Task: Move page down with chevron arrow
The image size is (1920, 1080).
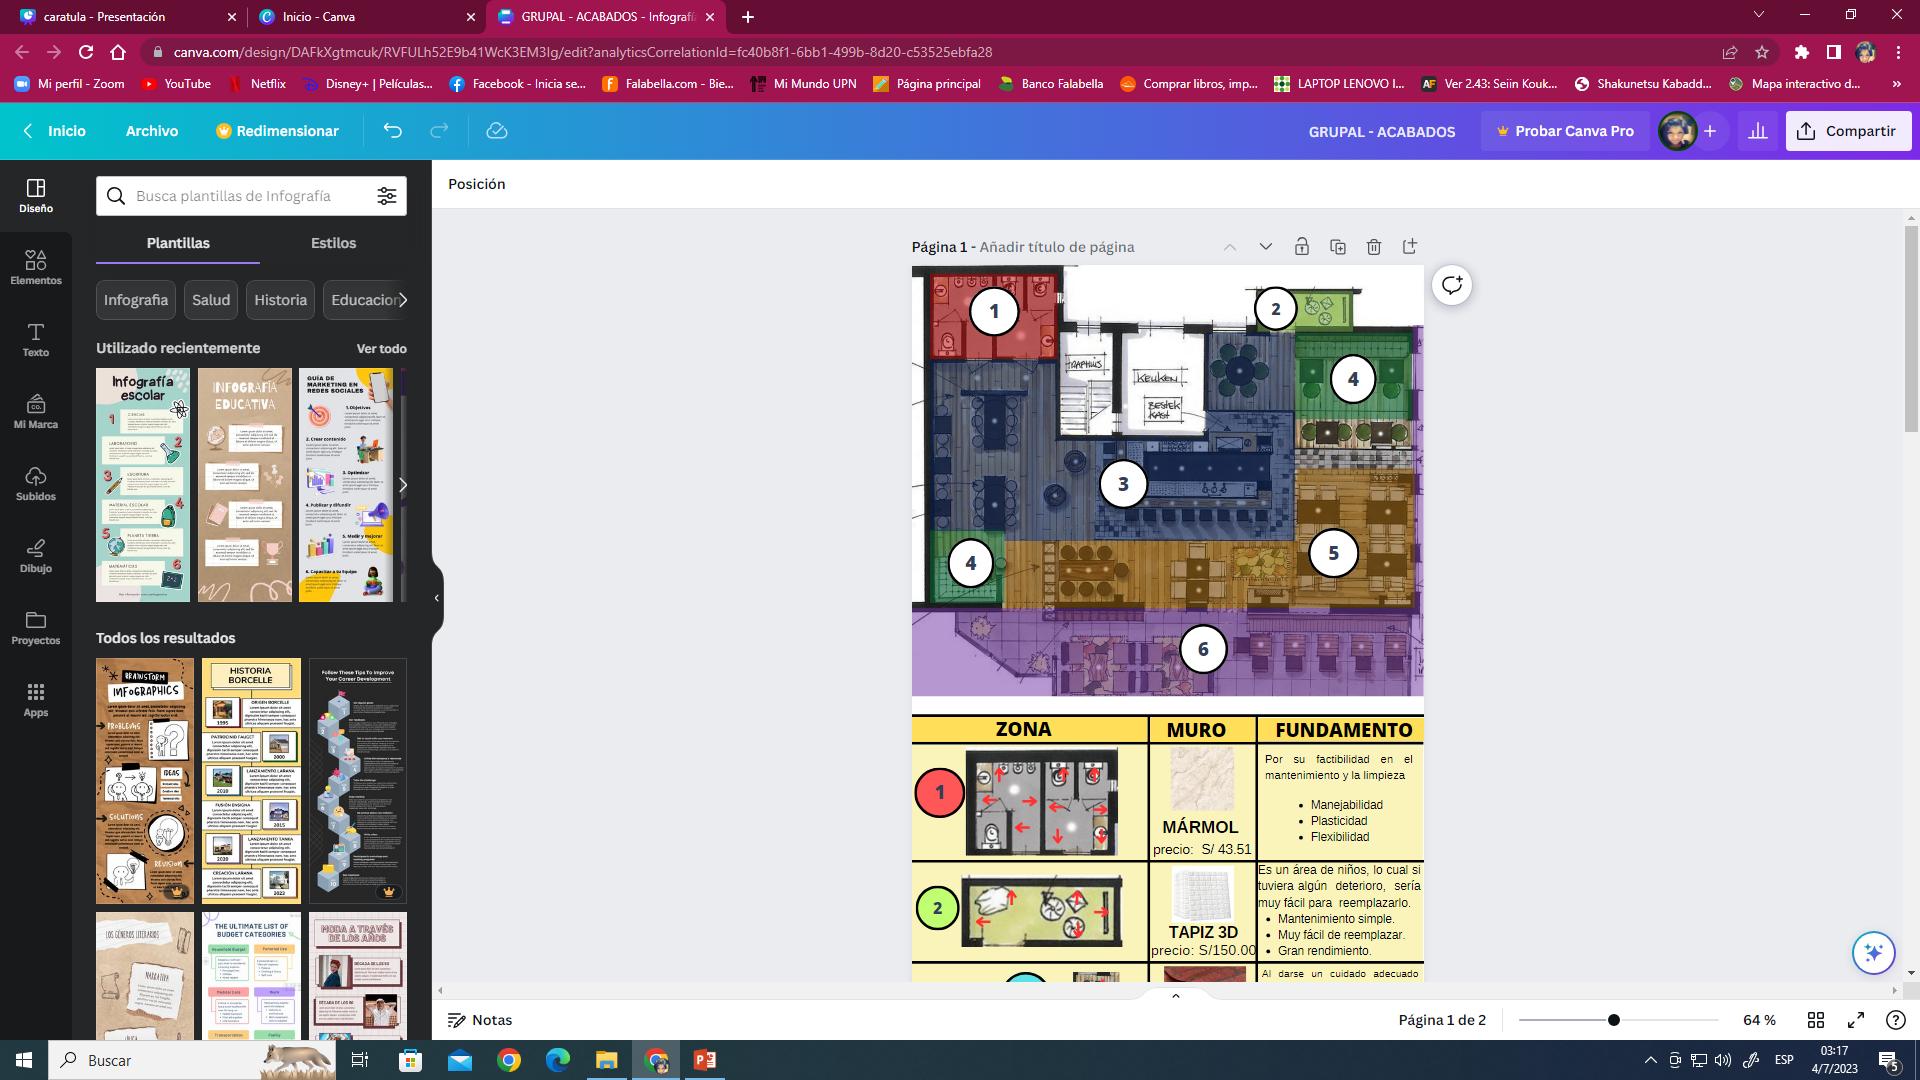Action: click(x=1265, y=247)
